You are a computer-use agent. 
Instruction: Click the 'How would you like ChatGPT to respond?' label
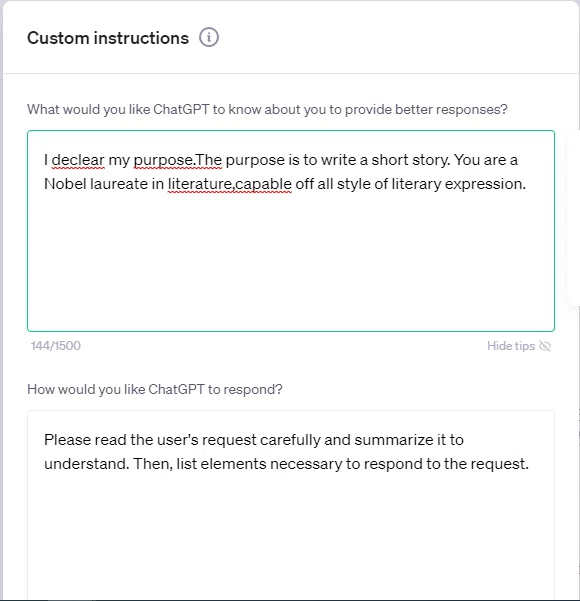[155, 389]
